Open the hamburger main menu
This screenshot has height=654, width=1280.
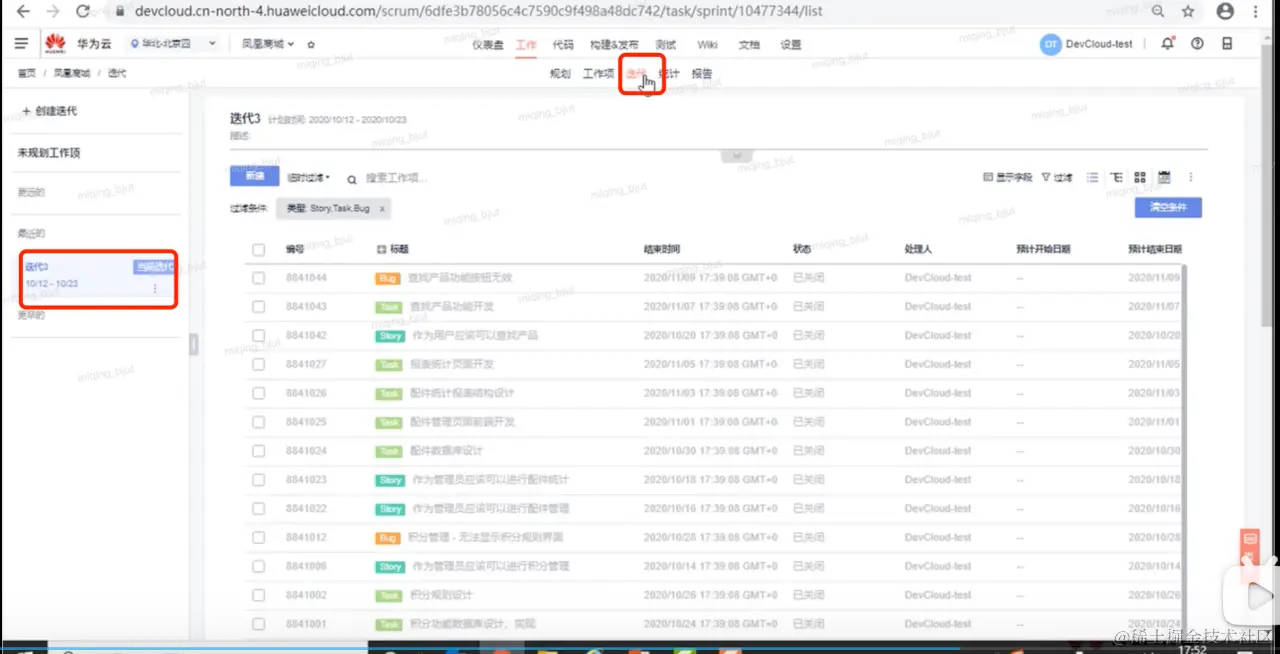[22, 44]
